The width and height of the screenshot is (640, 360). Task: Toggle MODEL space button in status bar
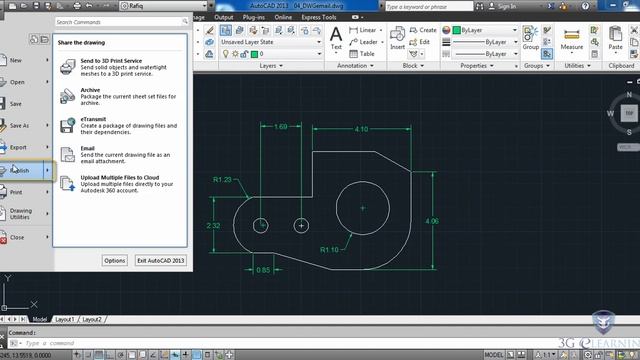(x=493, y=355)
